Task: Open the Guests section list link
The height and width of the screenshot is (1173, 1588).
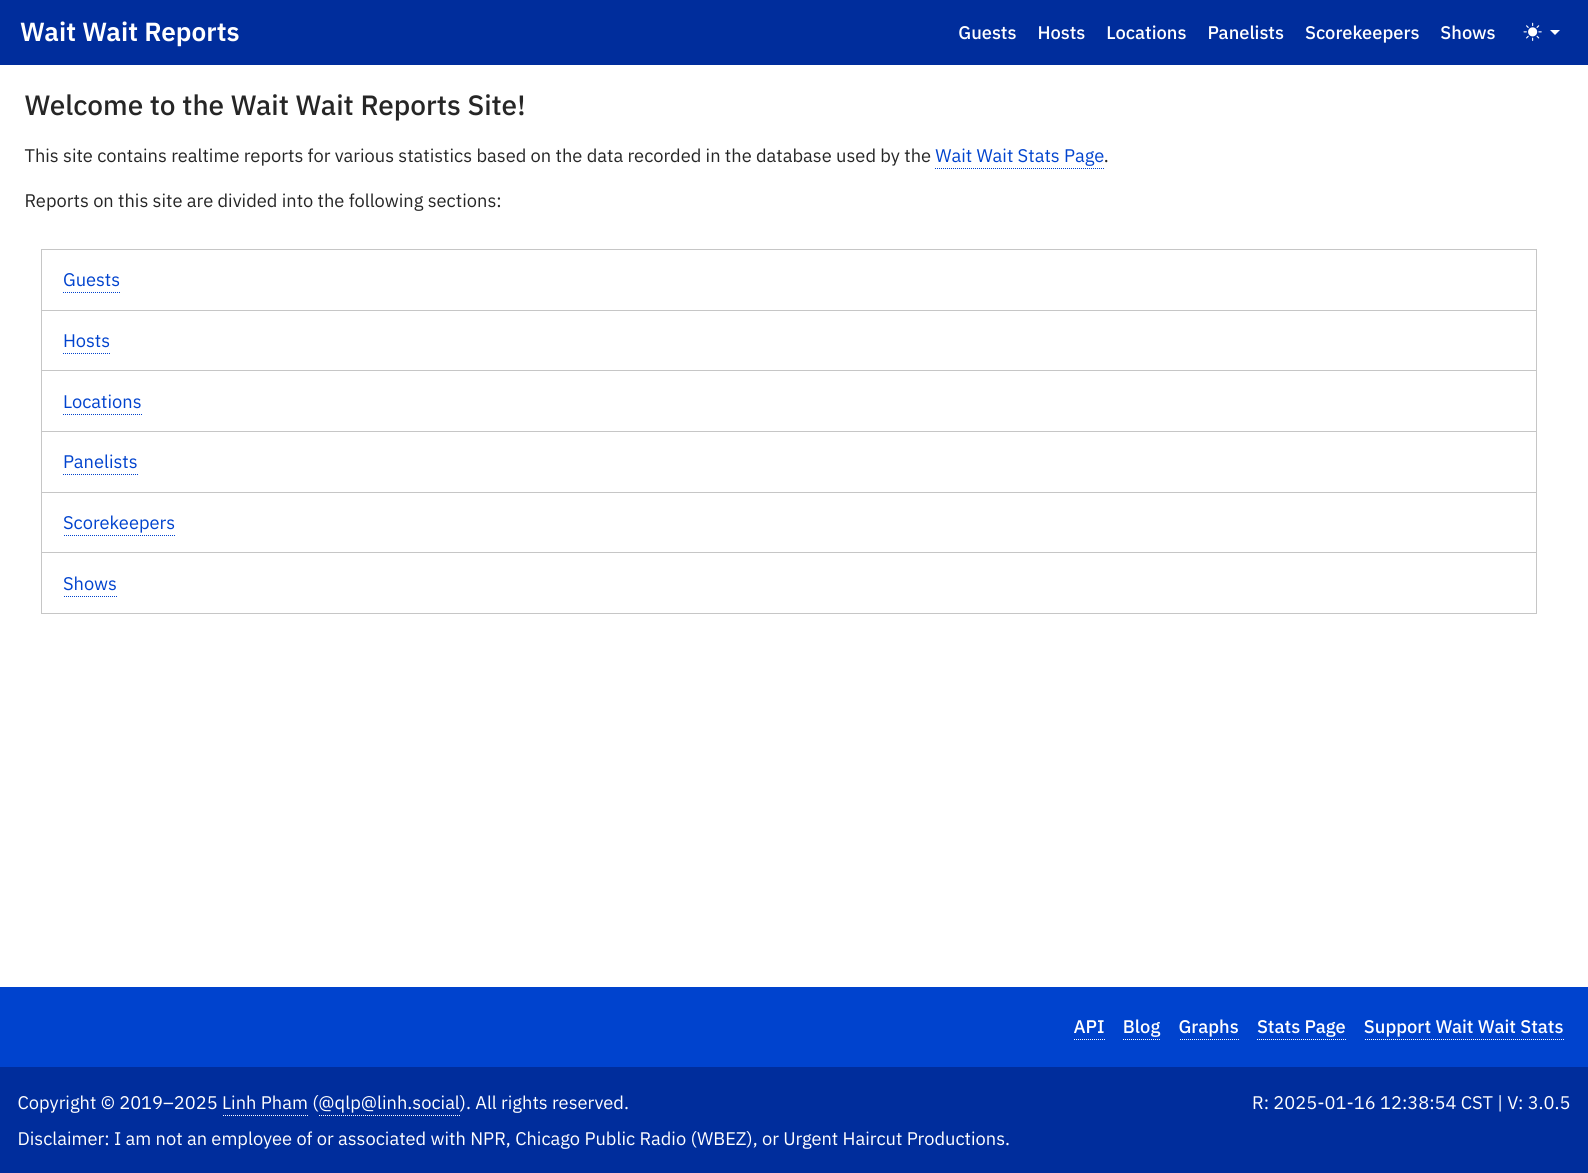Action: [91, 280]
